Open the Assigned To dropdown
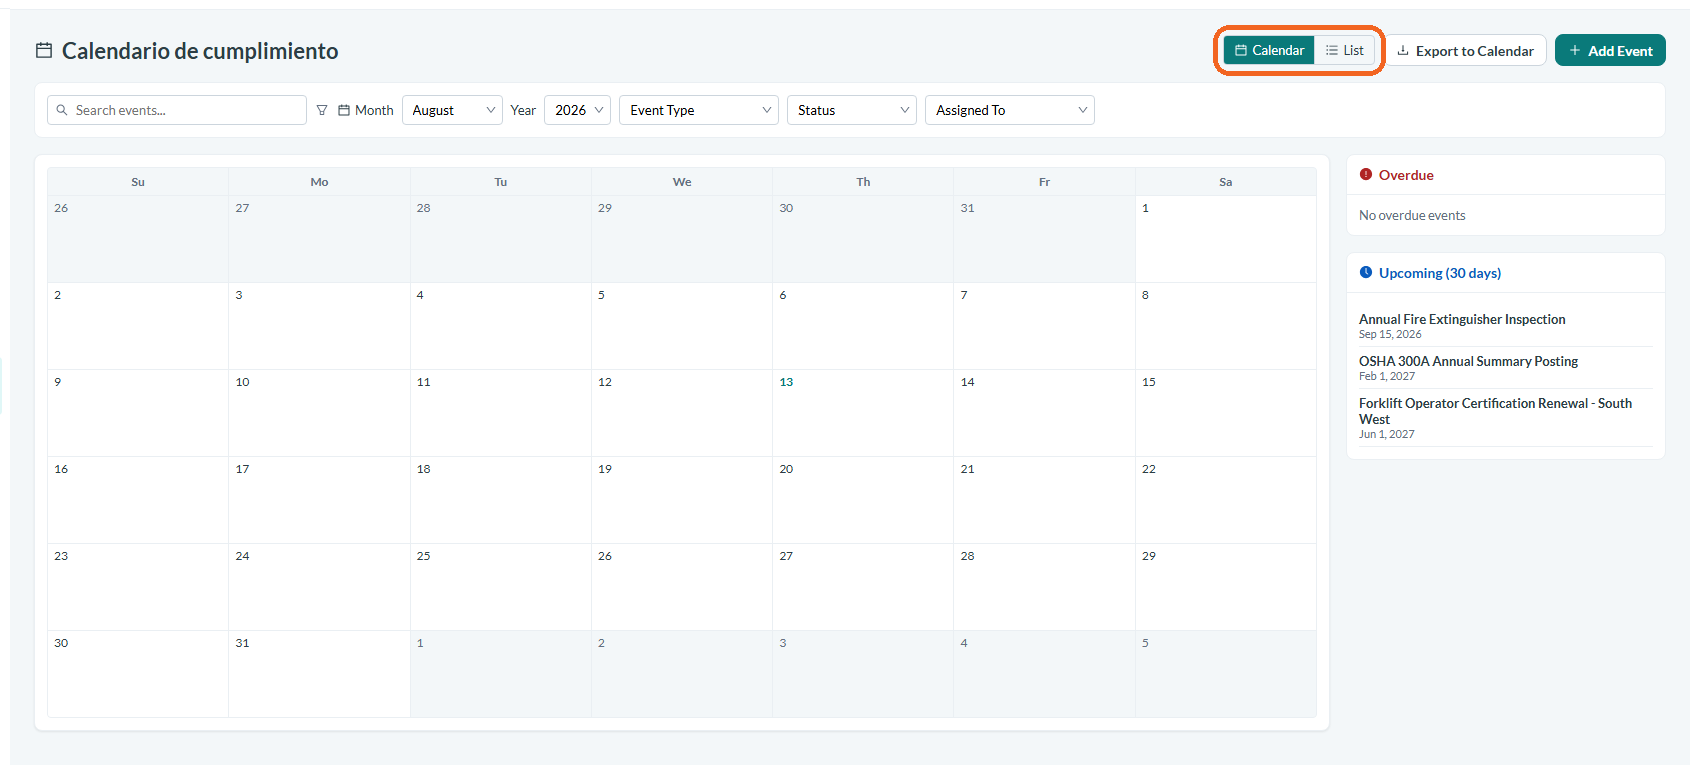 click(x=1010, y=110)
